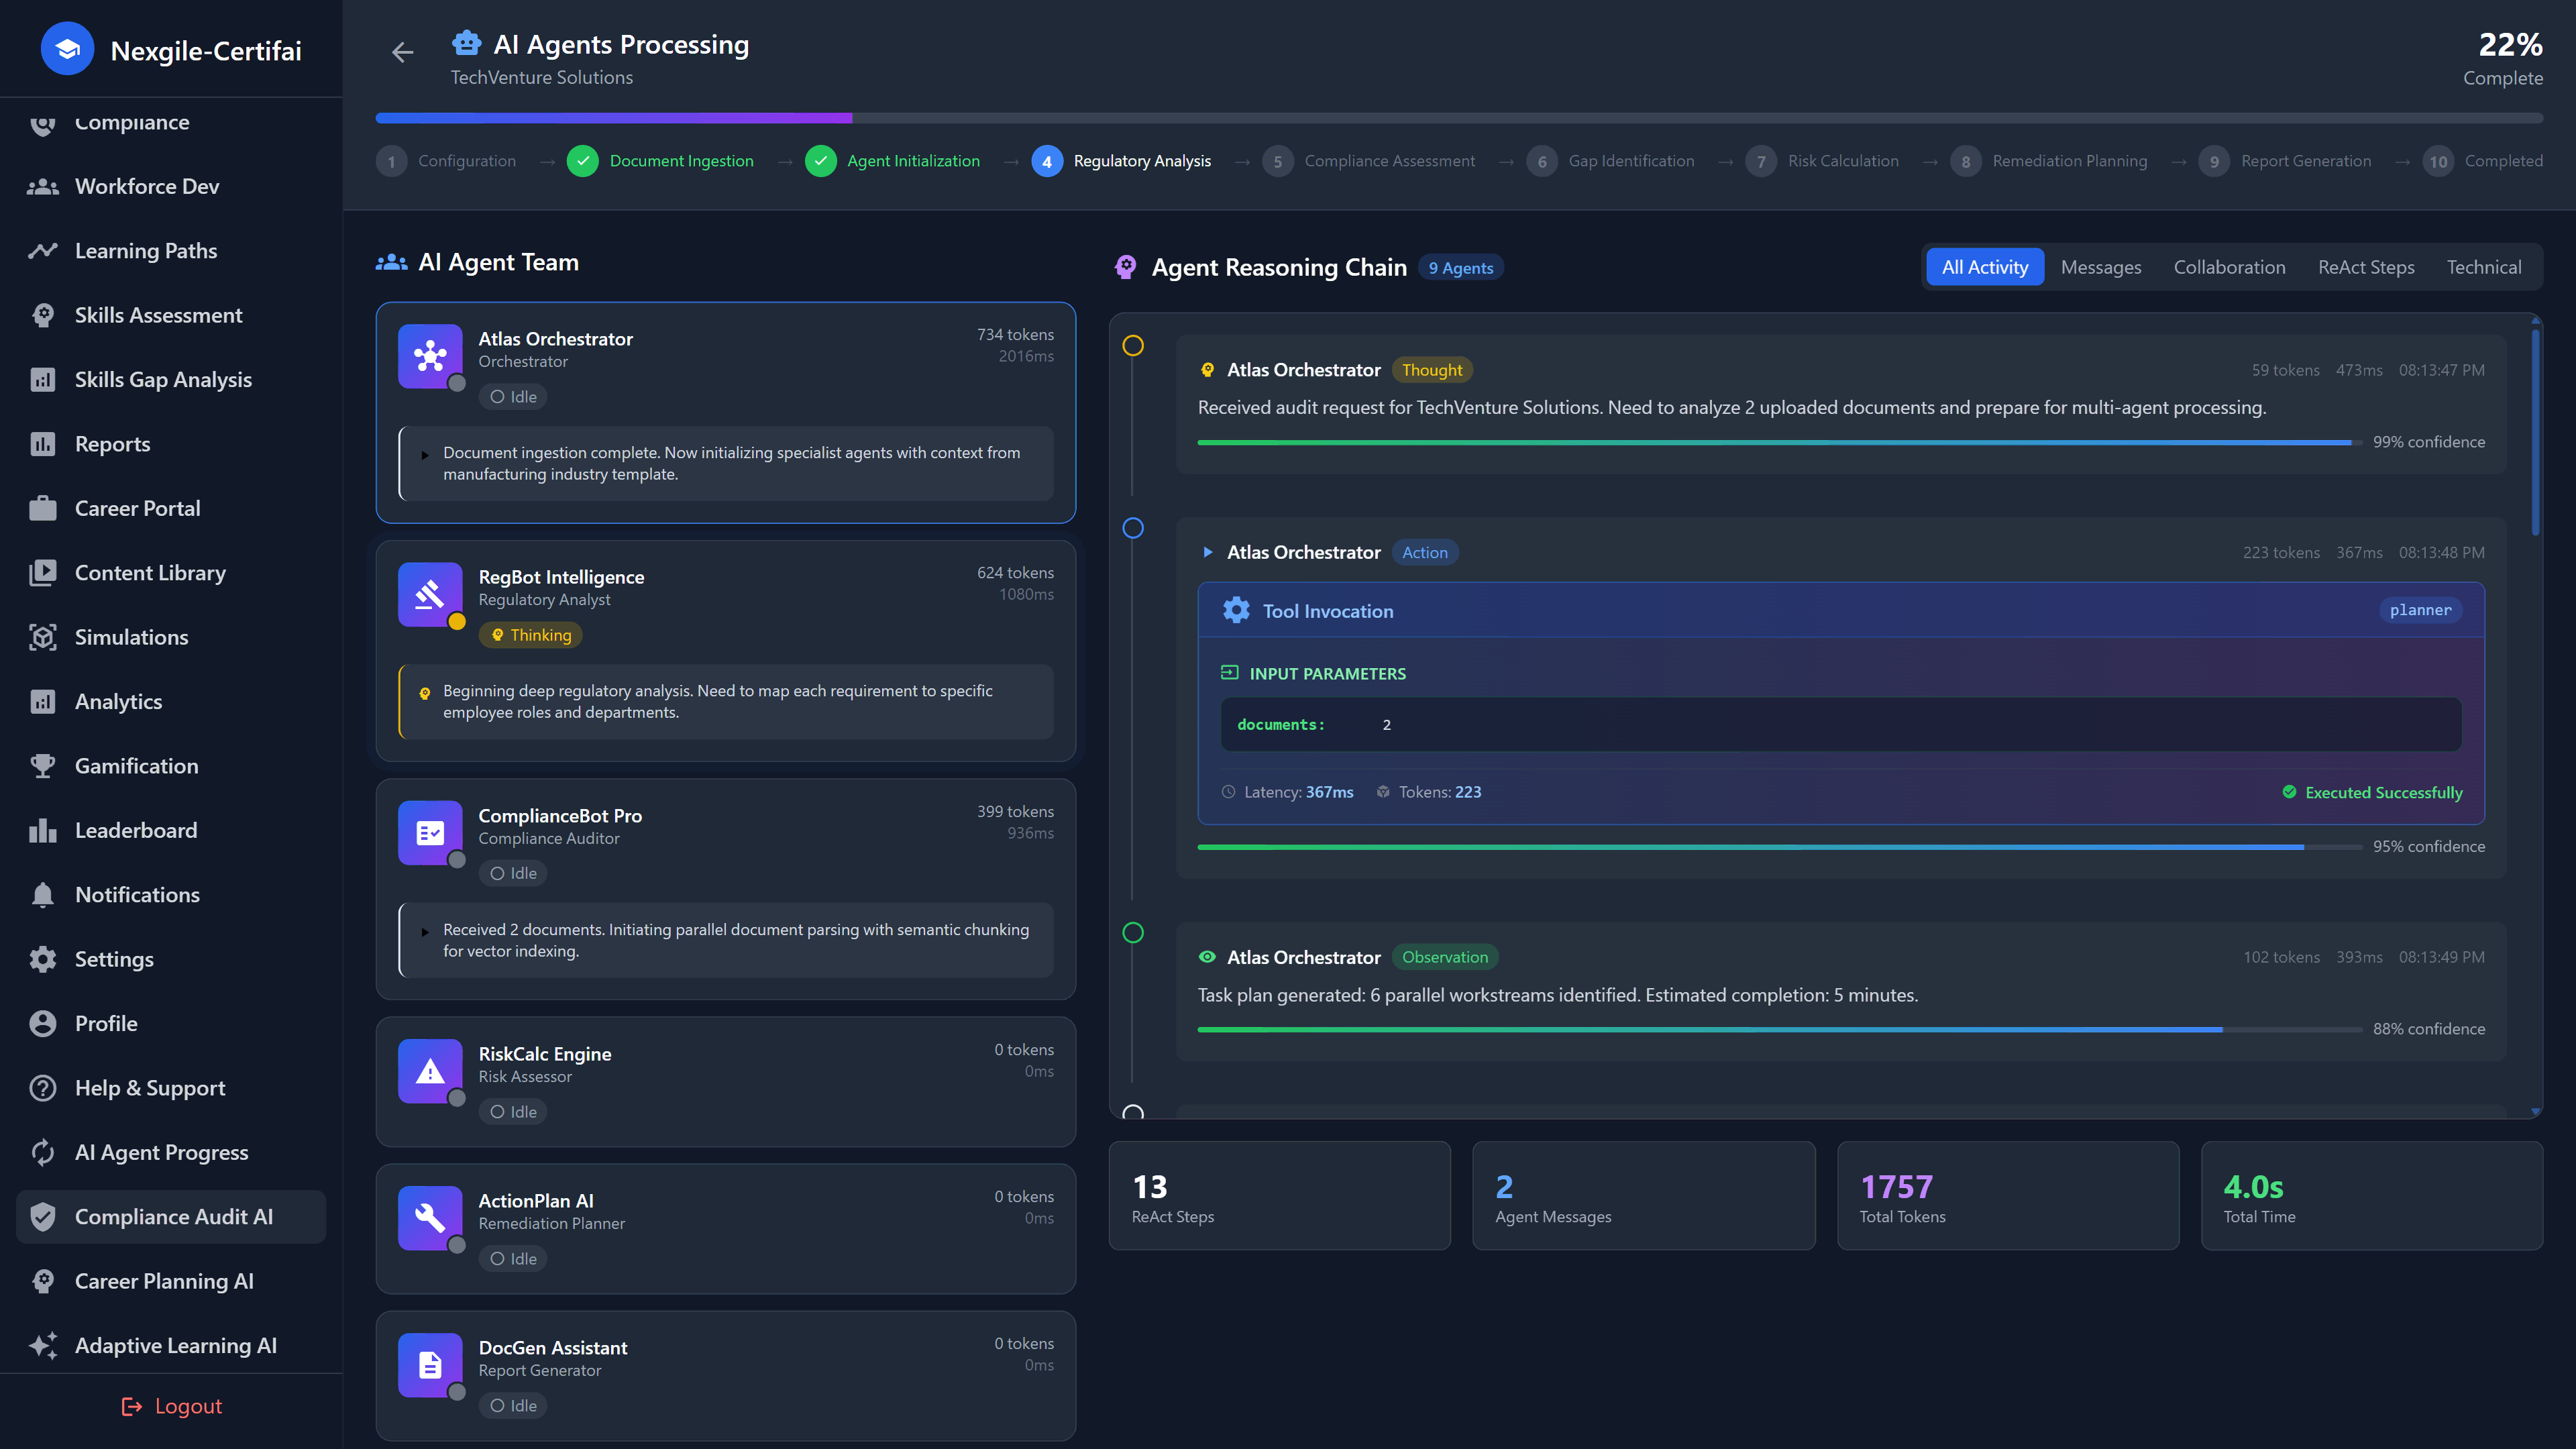Expand the Atlas Orchestrator Action entry

(x=1207, y=552)
